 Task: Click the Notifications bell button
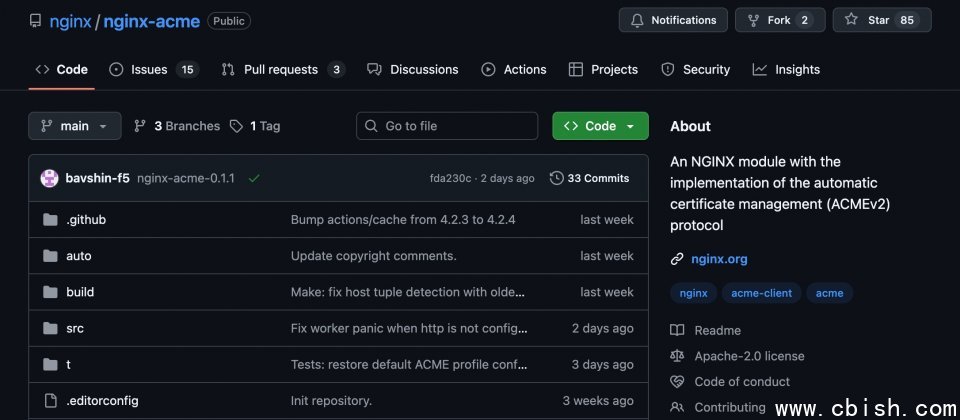coord(673,20)
